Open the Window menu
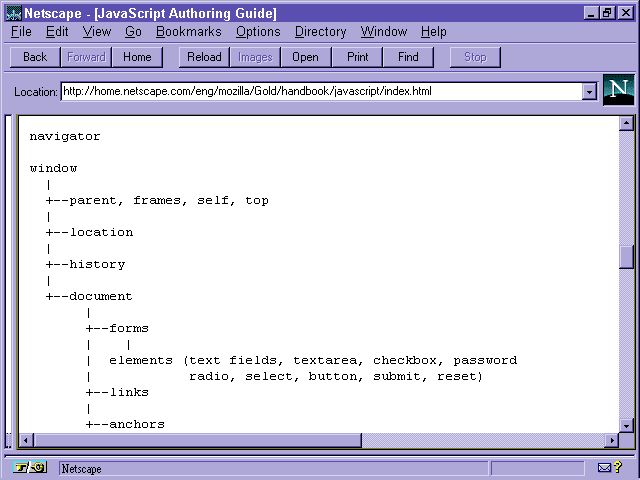This screenshot has height=480, width=640. pos(384,31)
